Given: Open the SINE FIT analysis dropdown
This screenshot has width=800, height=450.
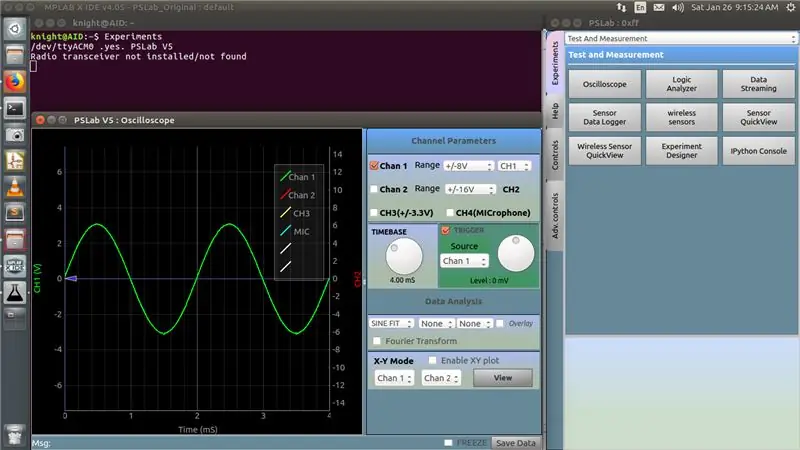Looking at the screenshot, I should point(391,323).
